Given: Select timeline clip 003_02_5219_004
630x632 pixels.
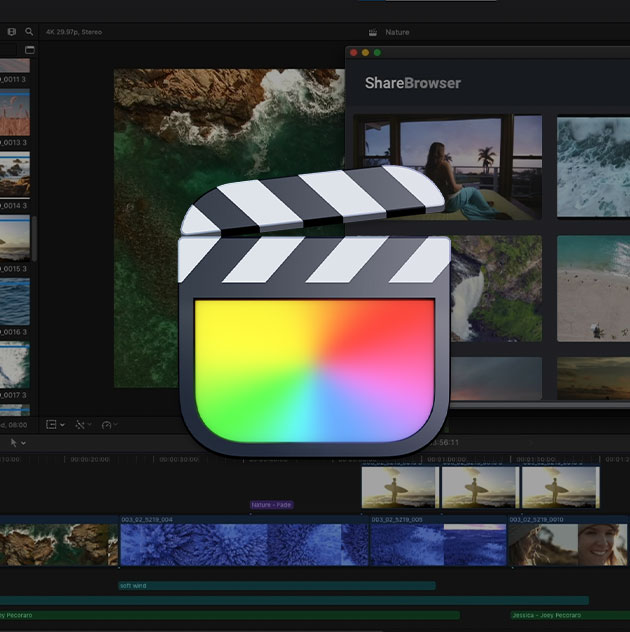Looking at the screenshot, I should point(244,541).
